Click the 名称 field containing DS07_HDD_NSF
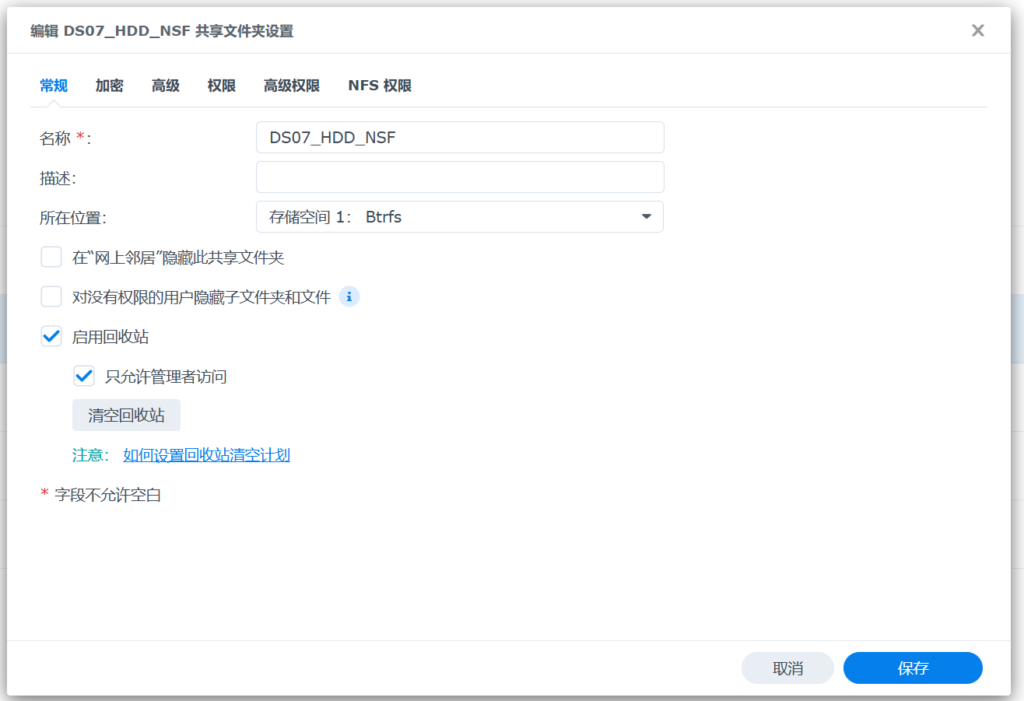The width and height of the screenshot is (1024, 701). pos(459,138)
